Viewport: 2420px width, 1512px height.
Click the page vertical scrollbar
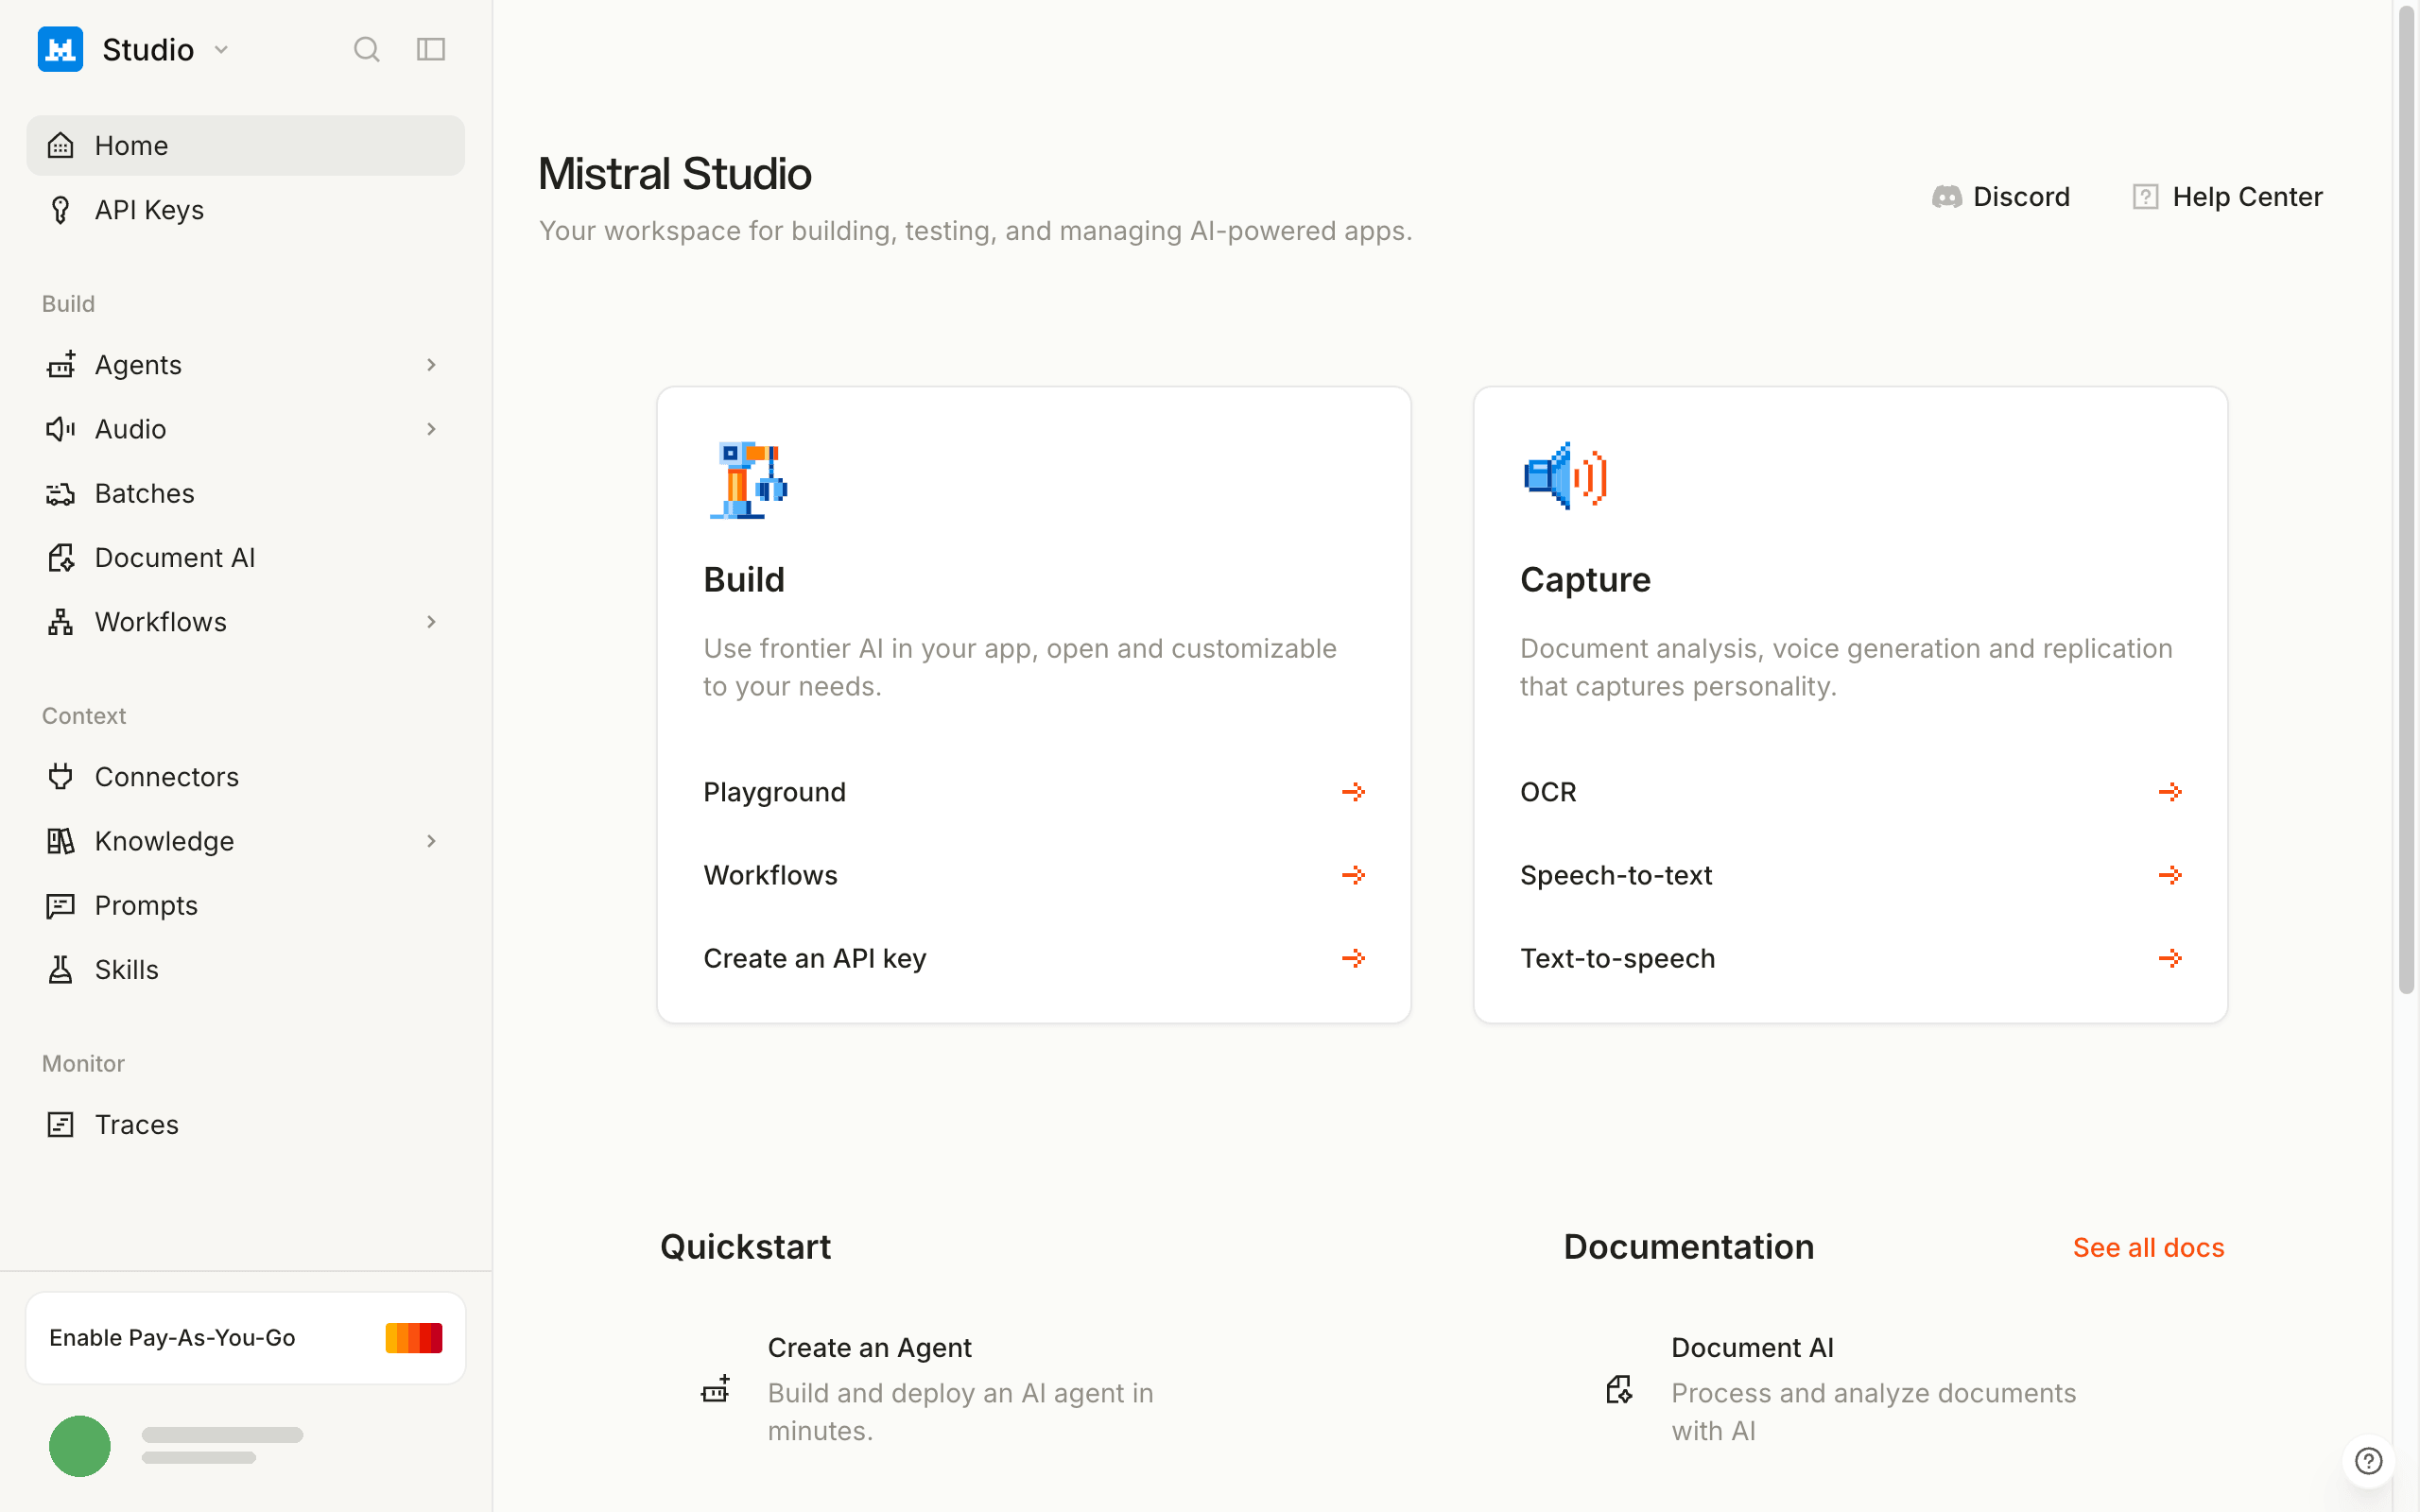pos(2407,500)
